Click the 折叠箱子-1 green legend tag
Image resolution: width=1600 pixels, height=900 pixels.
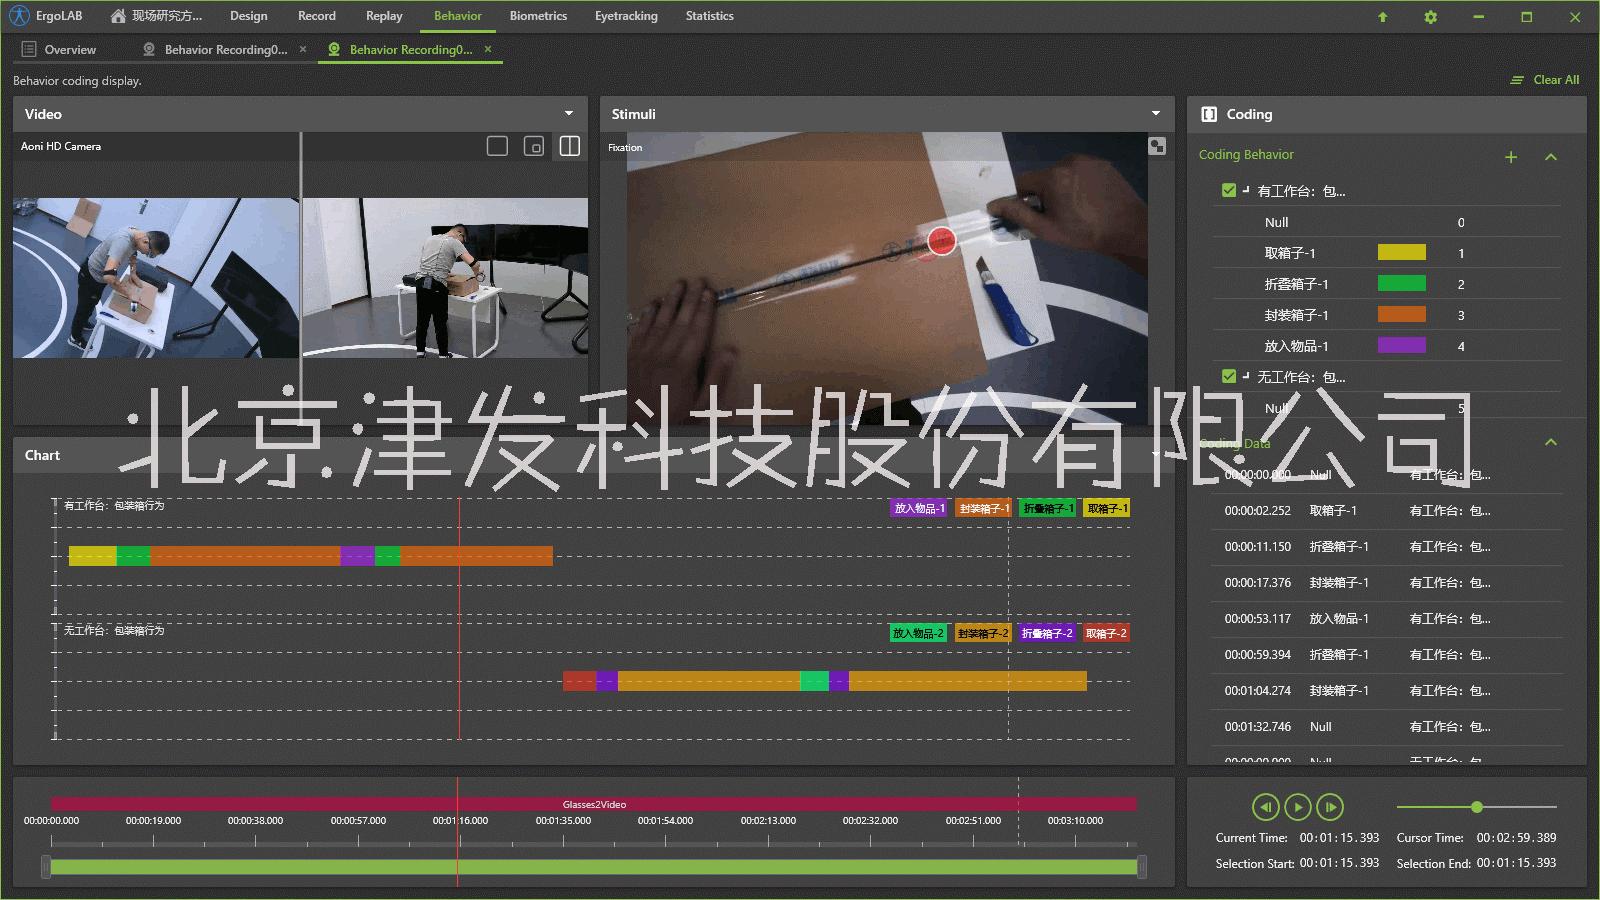point(1048,508)
